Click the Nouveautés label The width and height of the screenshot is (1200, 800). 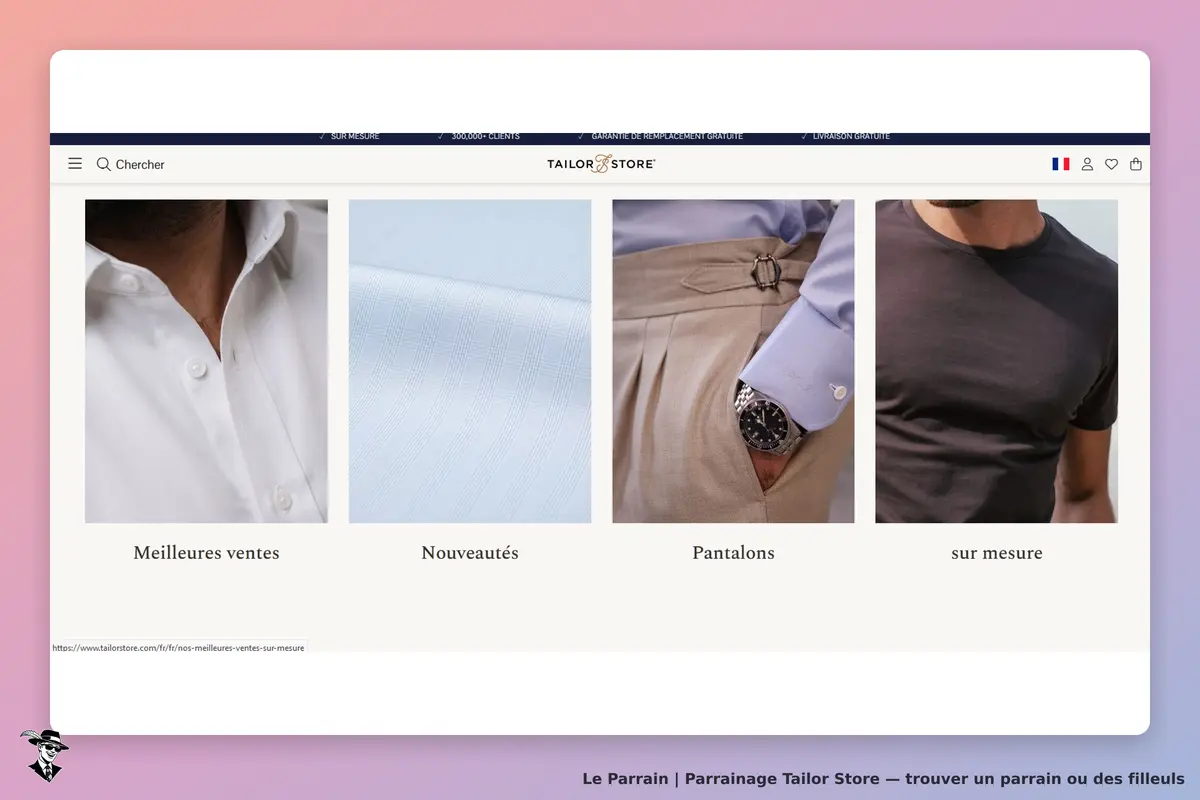point(470,552)
